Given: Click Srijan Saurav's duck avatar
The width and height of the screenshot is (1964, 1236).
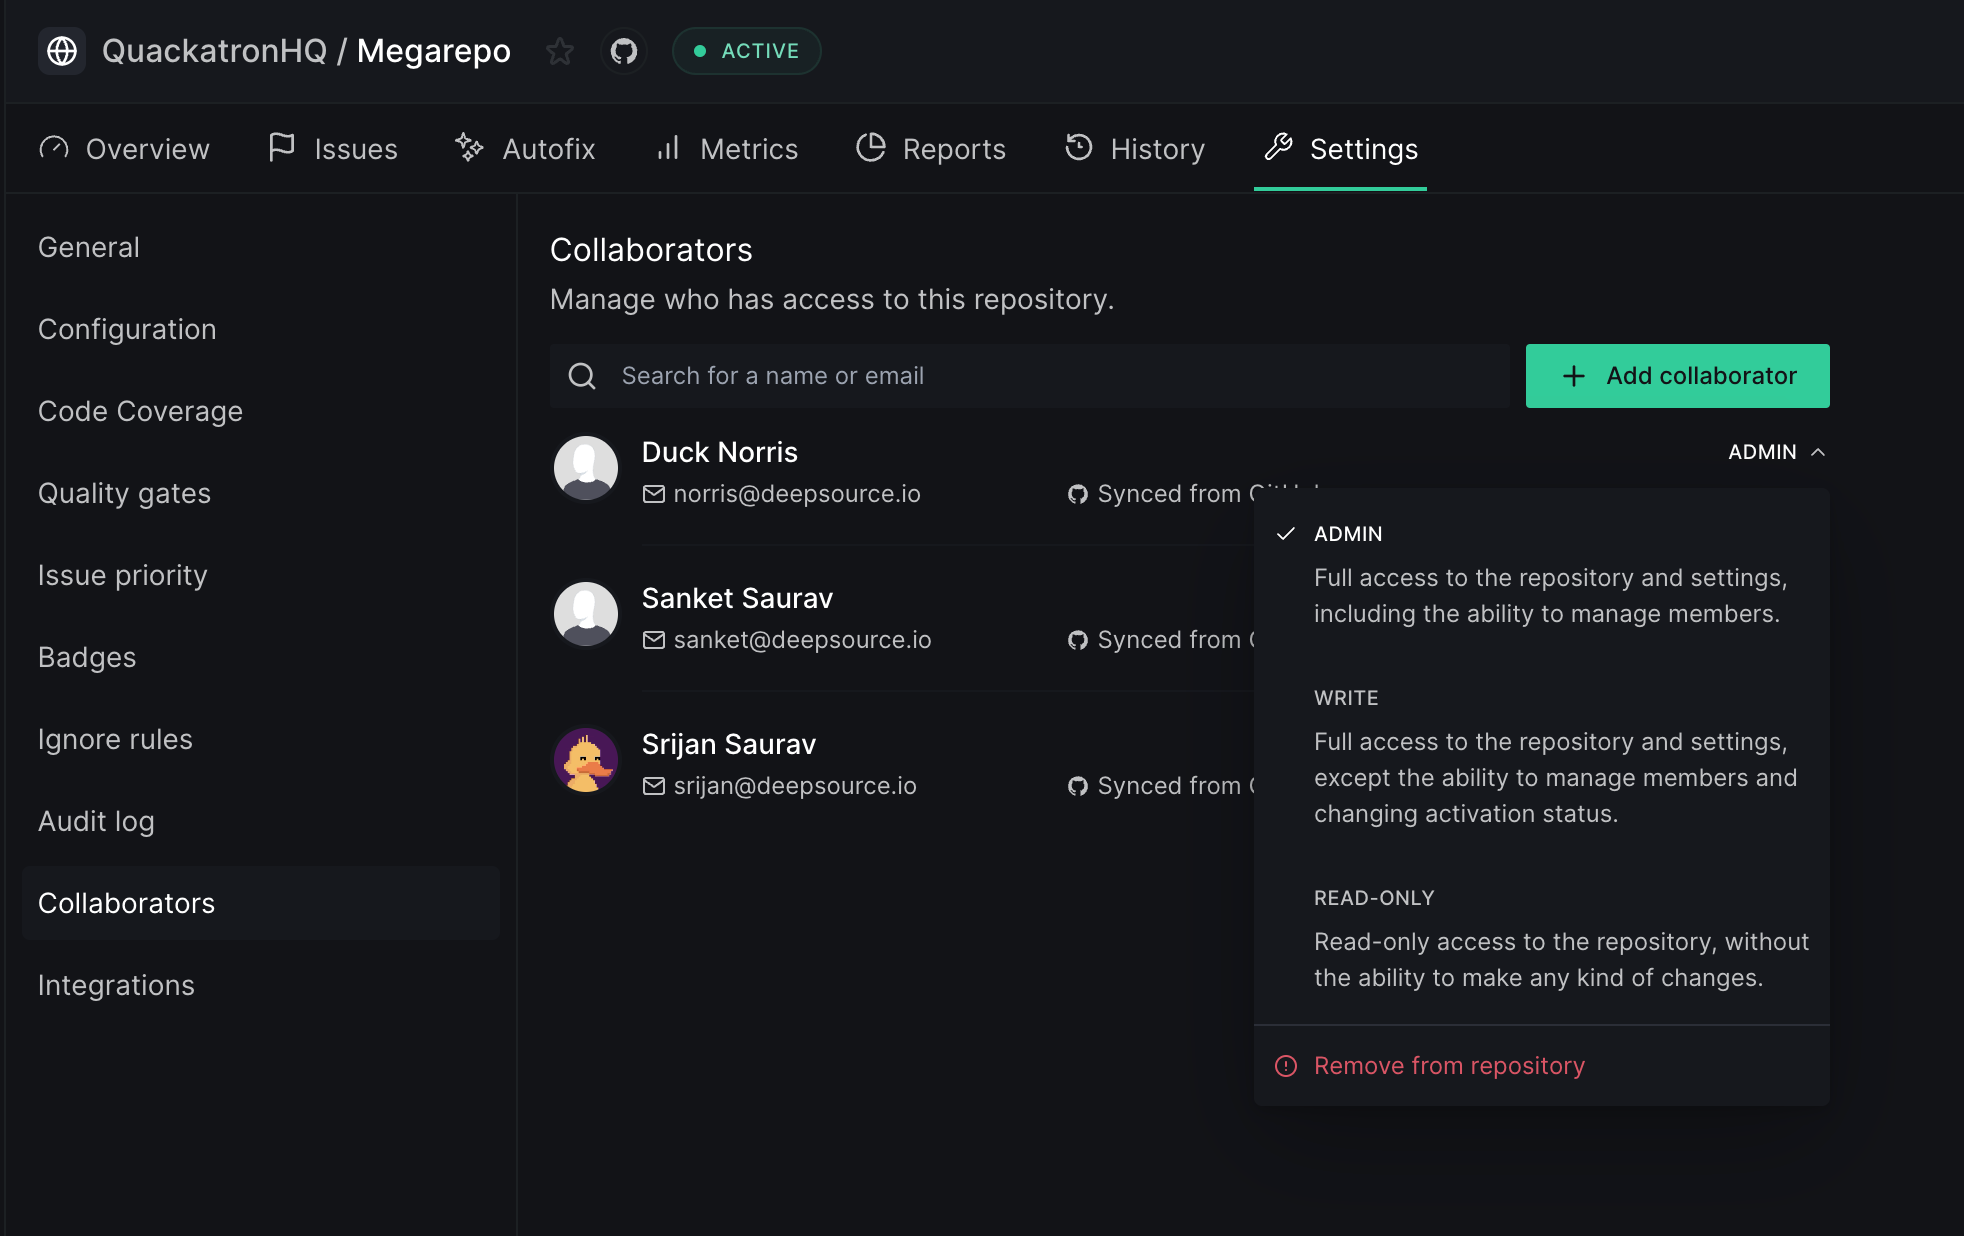Looking at the screenshot, I should [586, 760].
